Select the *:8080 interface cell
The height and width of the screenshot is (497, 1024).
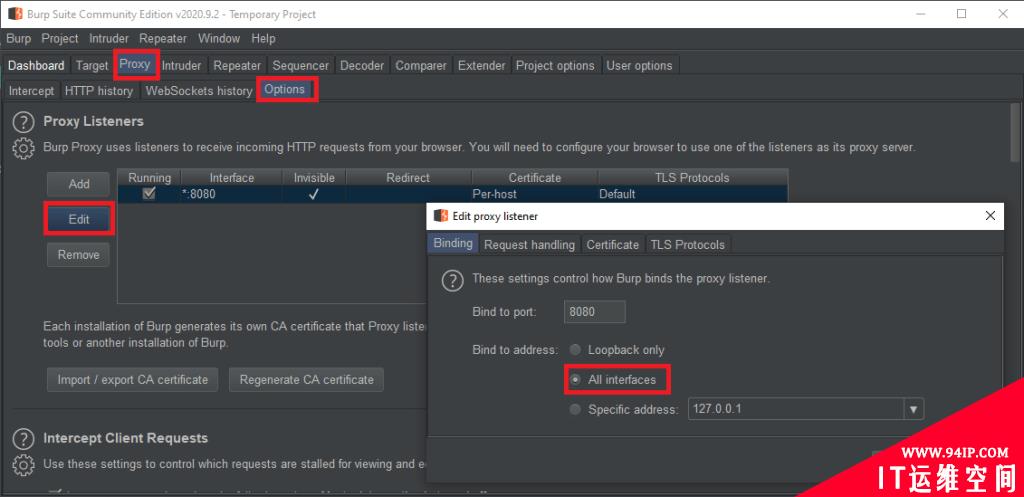pyautogui.click(x=232, y=194)
